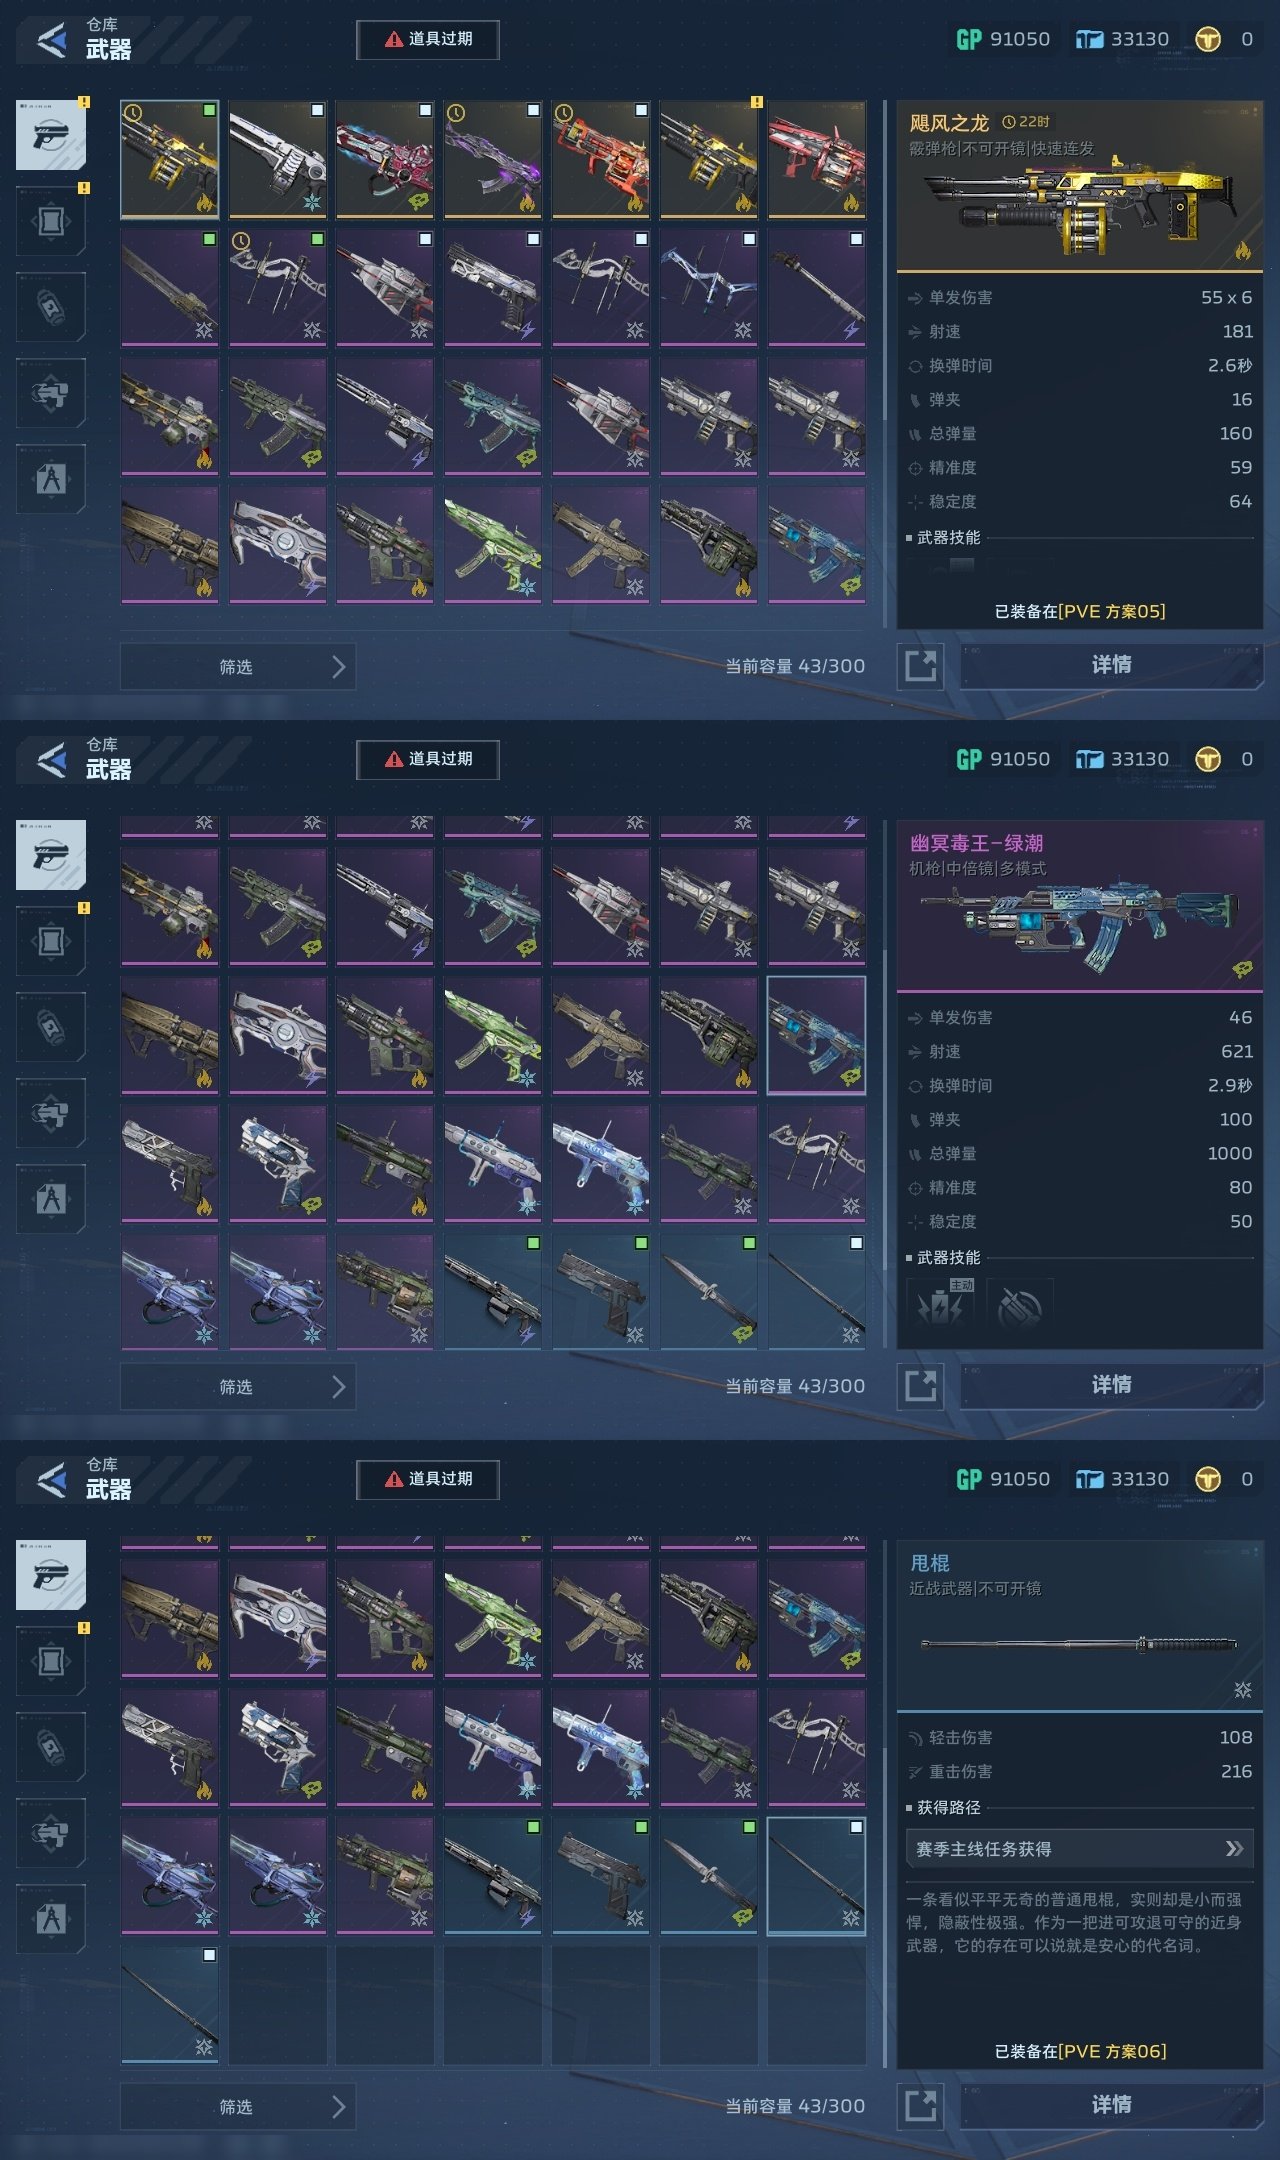
Task: Click the battery 主动 skill icon under 武器技能
Action: click(x=940, y=1304)
